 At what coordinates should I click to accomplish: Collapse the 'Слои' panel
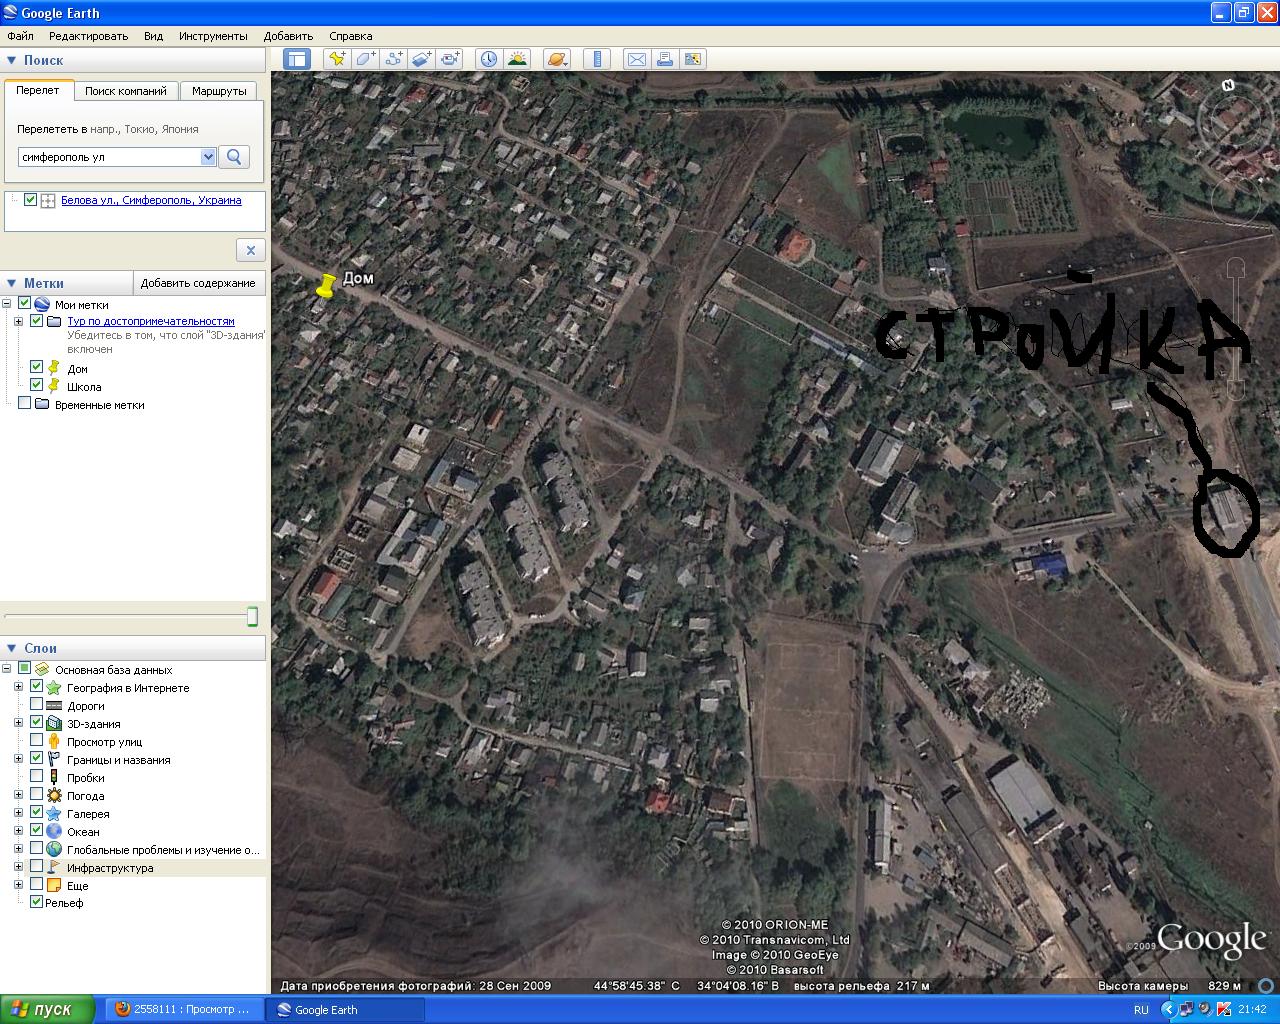point(11,648)
